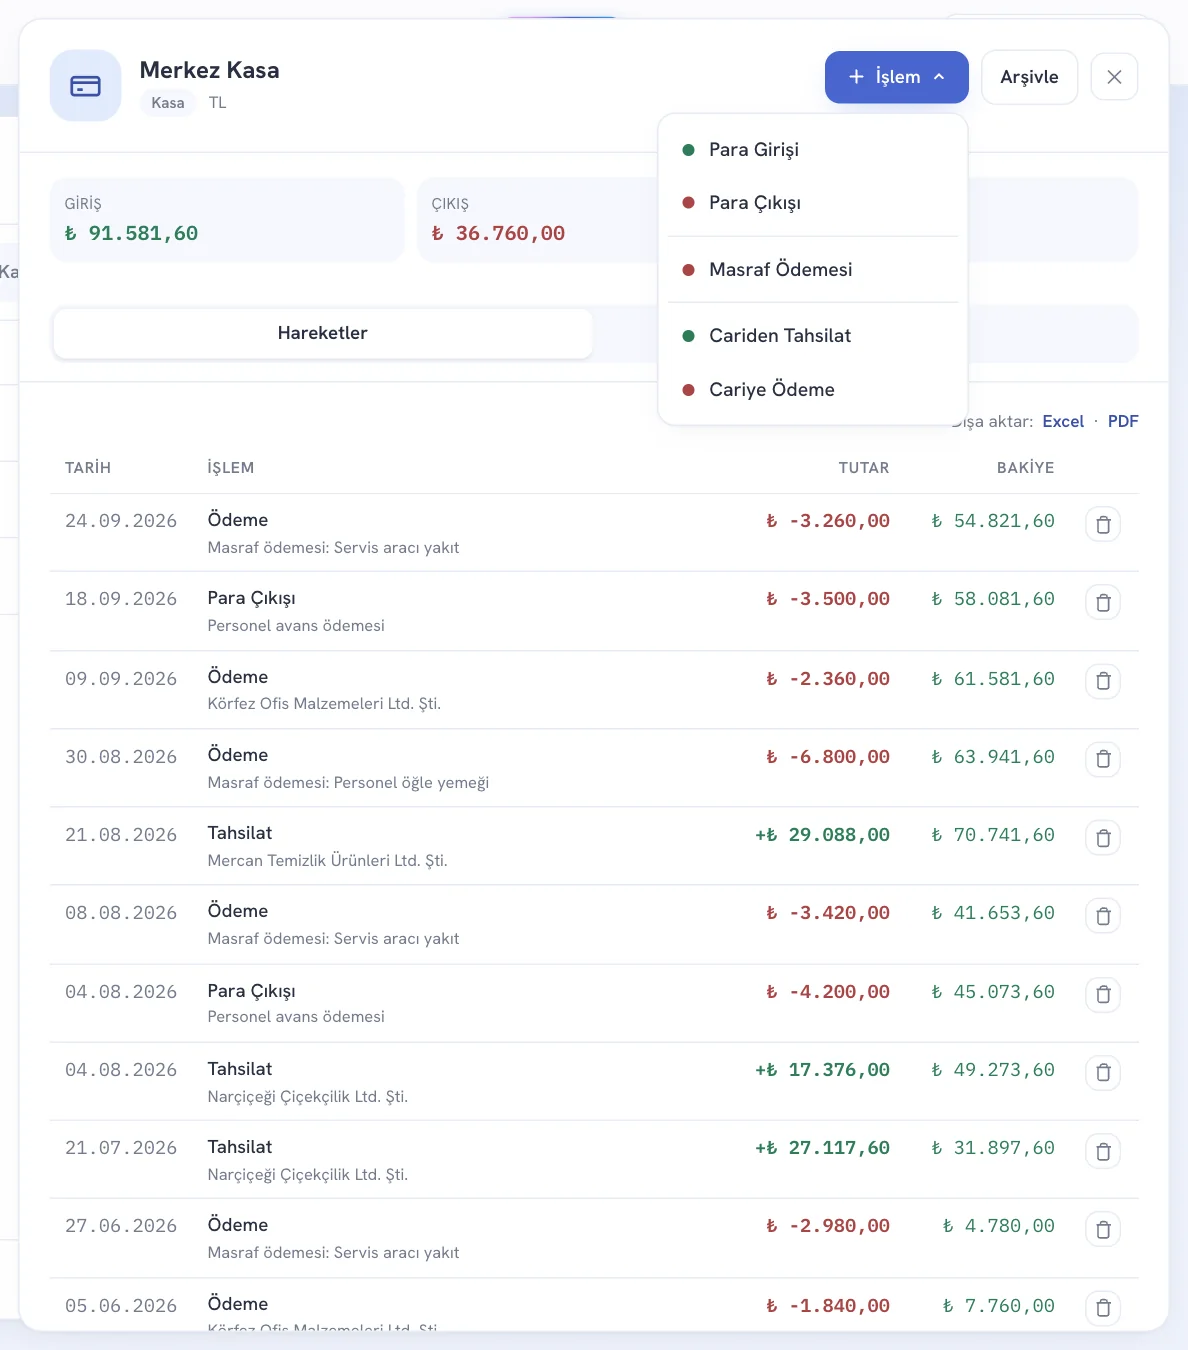
Task: Switch to the Hareketler tab
Action: coord(322,333)
